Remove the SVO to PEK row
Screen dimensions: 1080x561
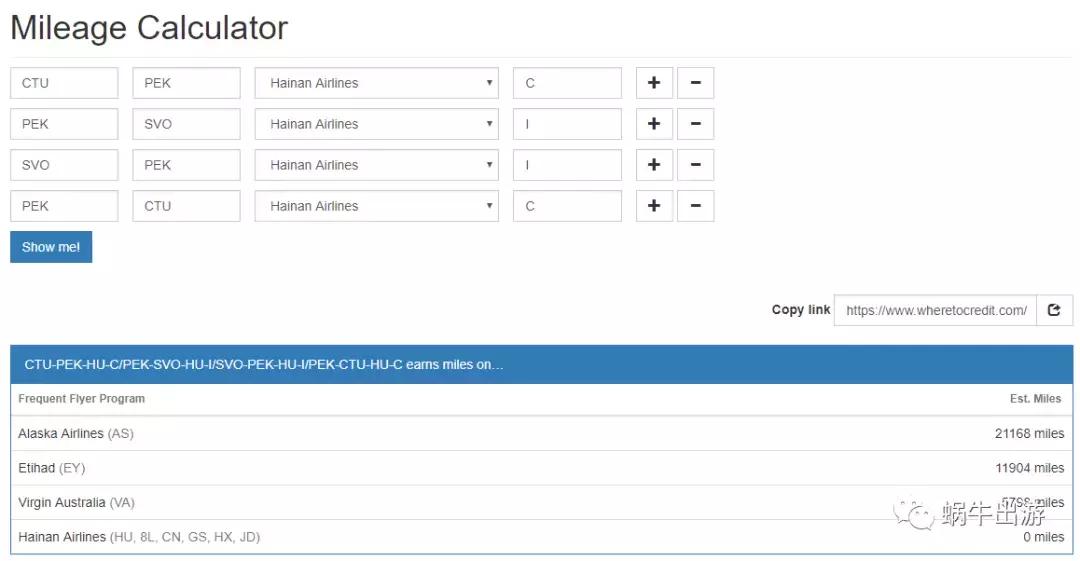(x=695, y=165)
